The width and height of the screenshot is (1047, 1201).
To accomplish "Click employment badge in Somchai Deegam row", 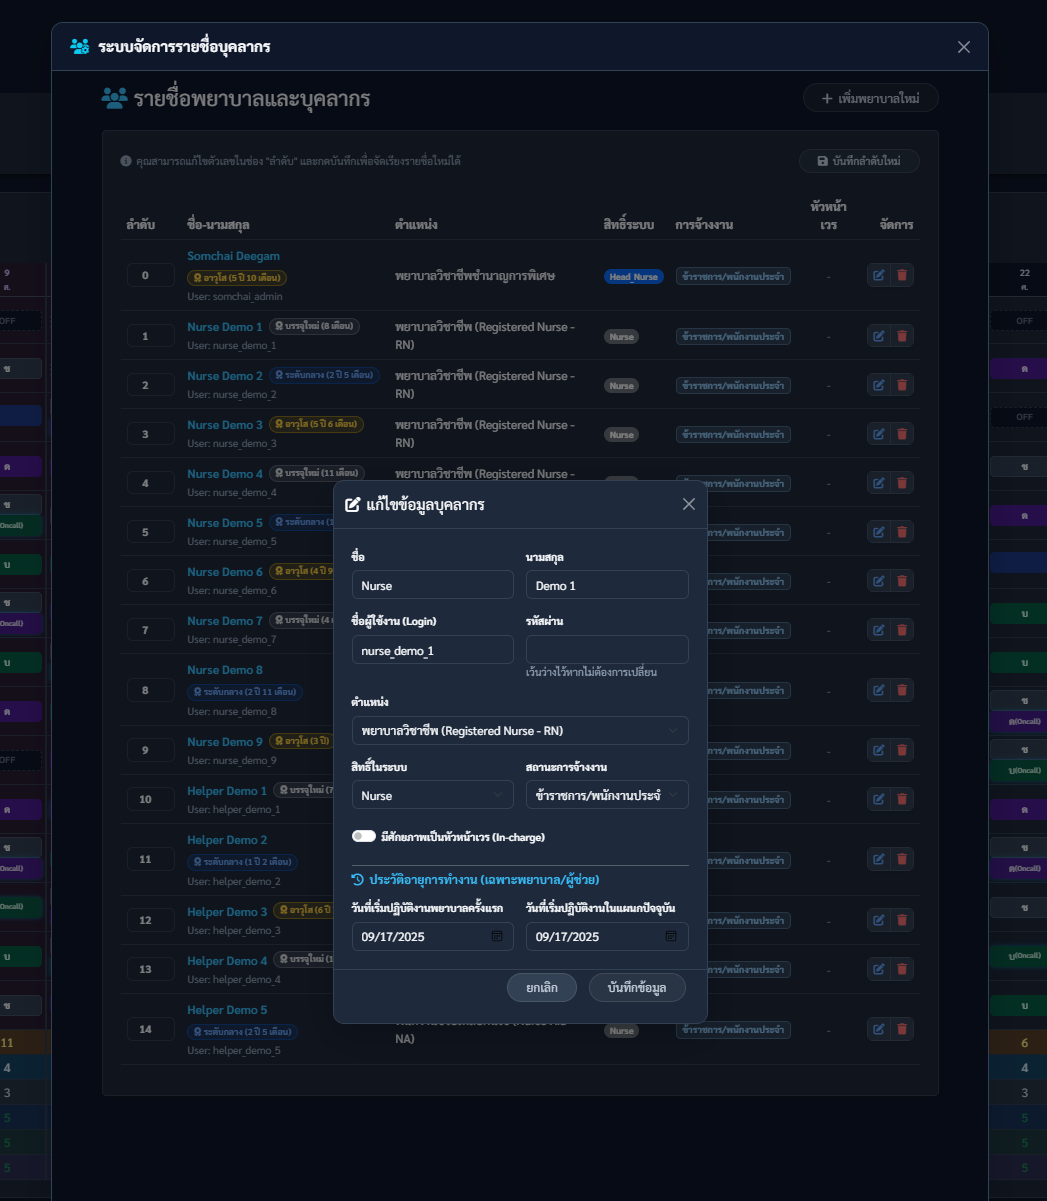I will click(733, 276).
